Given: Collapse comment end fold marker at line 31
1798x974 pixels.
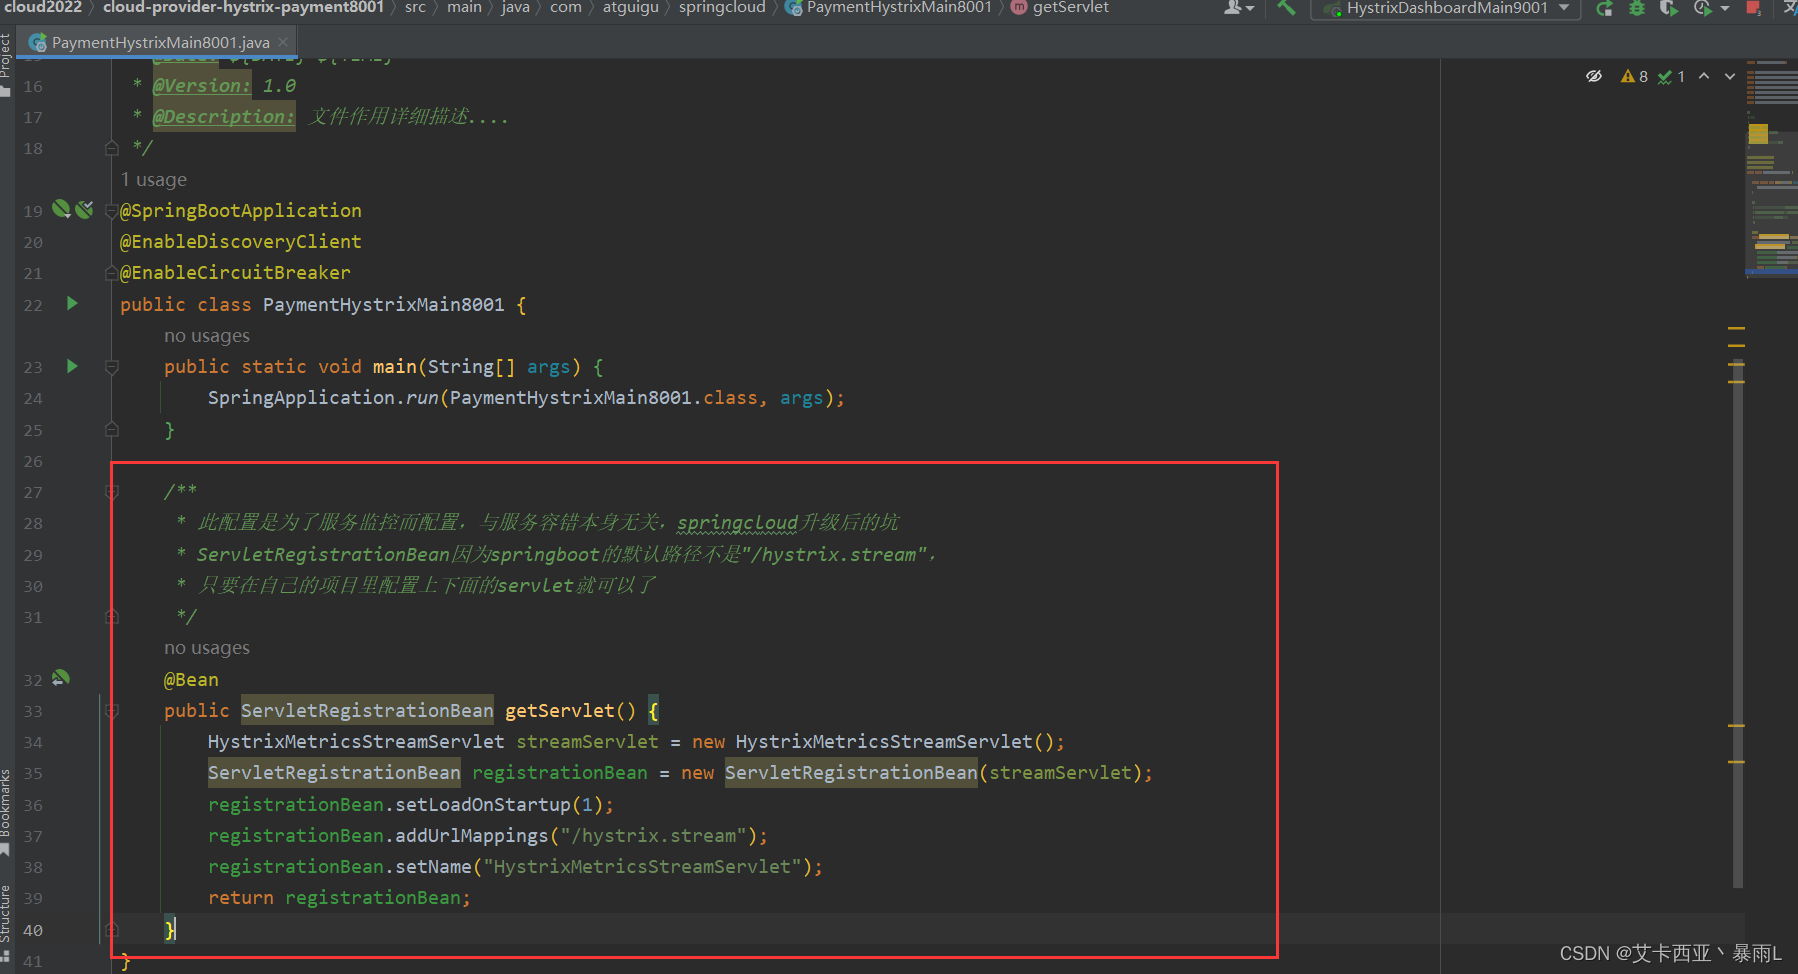Looking at the screenshot, I should [112, 617].
